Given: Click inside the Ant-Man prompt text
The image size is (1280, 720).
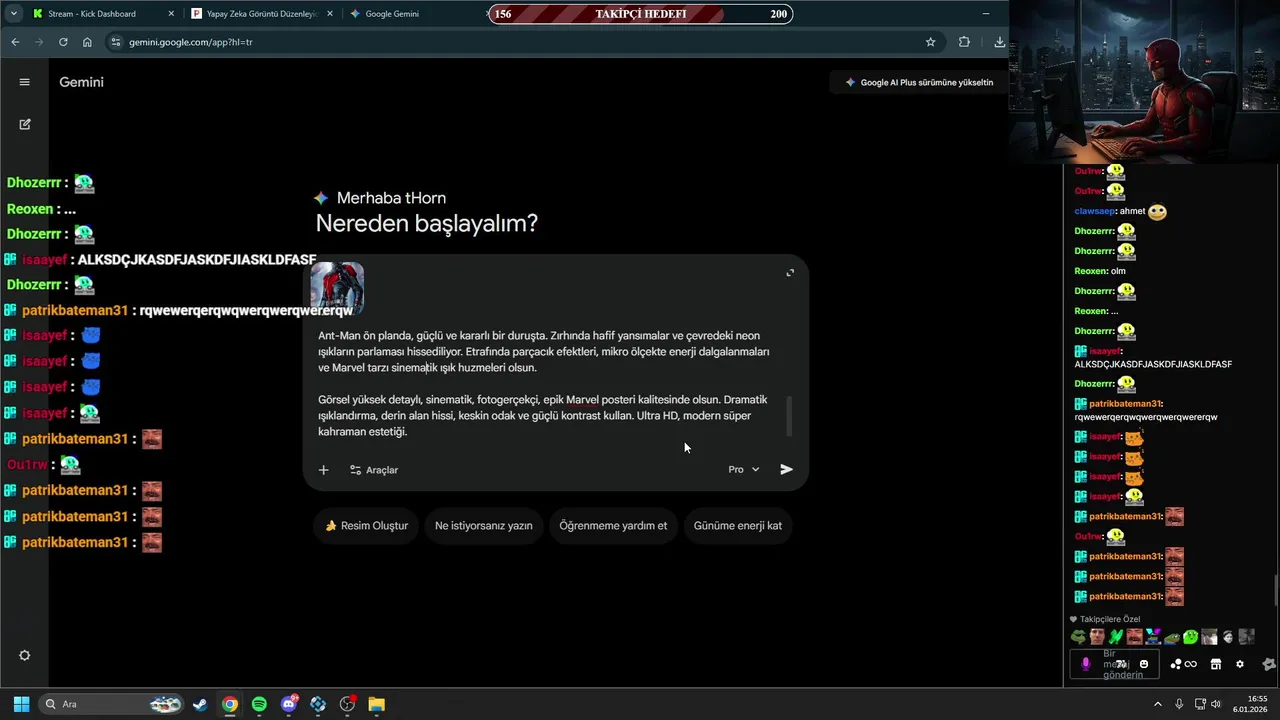Looking at the screenshot, I should coord(545,383).
